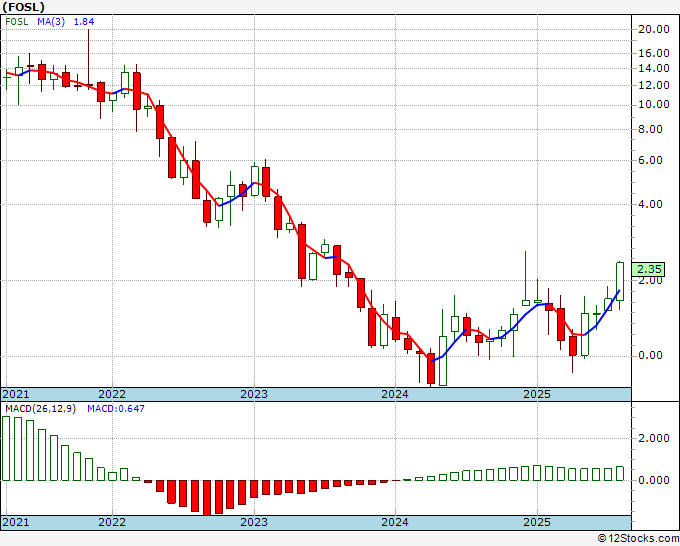This screenshot has height=546, width=680.
Task: Click the MACD(26,12,9) indicator label
Action: pyautogui.click(x=40, y=409)
